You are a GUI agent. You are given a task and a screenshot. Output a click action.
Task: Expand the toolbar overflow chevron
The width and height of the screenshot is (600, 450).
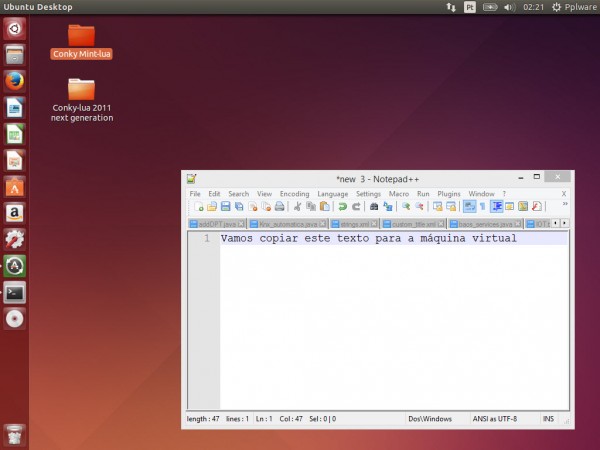[x=565, y=204]
